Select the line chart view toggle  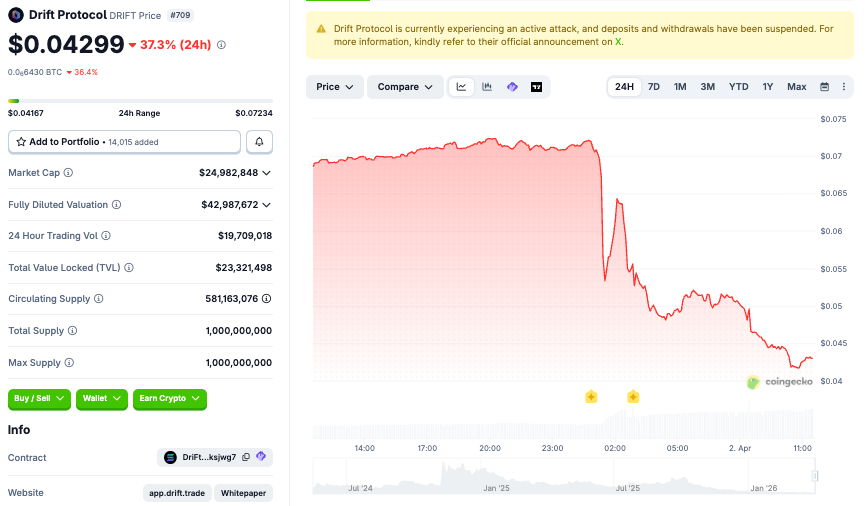coord(461,87)
